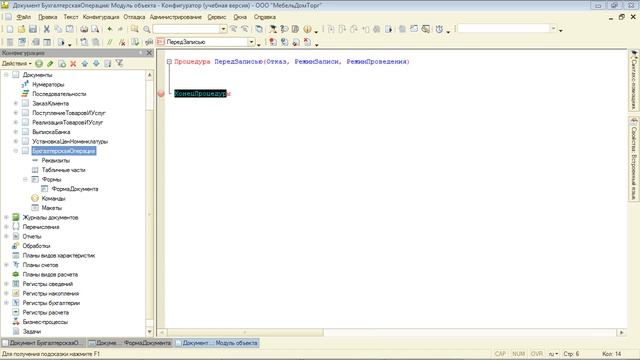
Task: Open the Конфигурация menu
Action: click(x=101, y=17)
